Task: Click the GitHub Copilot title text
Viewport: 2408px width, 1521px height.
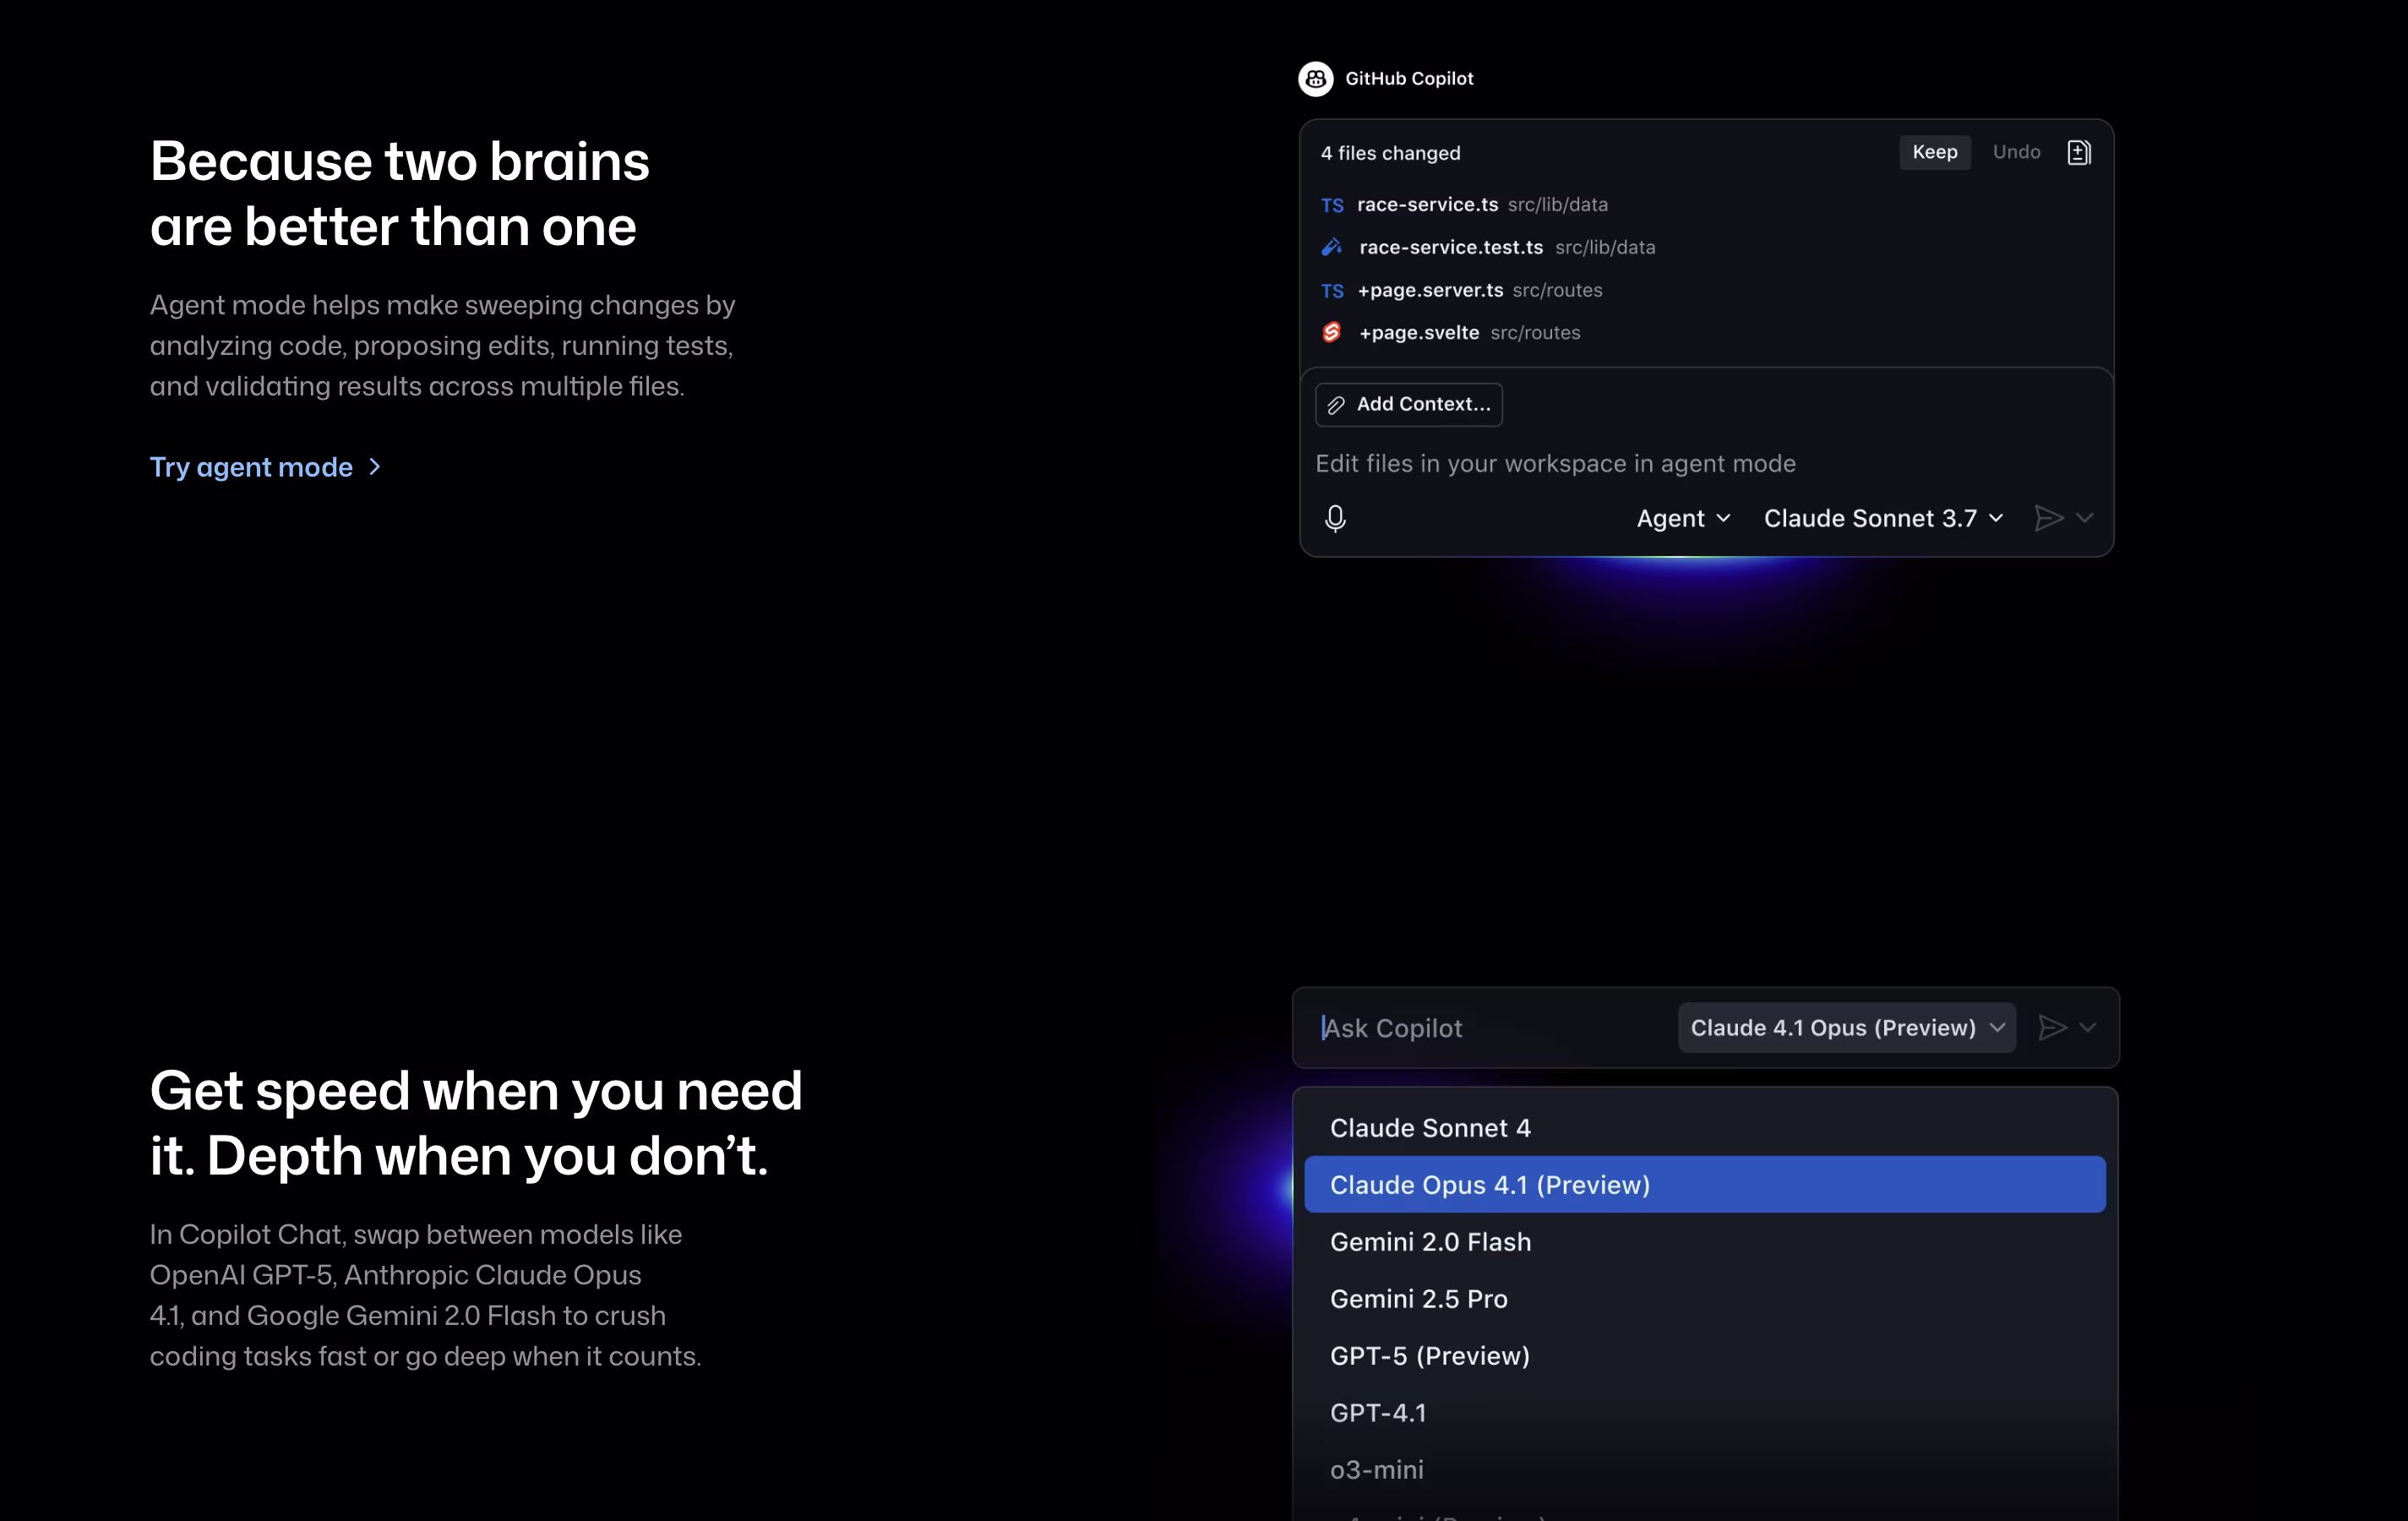Action: pos(1409,79)
